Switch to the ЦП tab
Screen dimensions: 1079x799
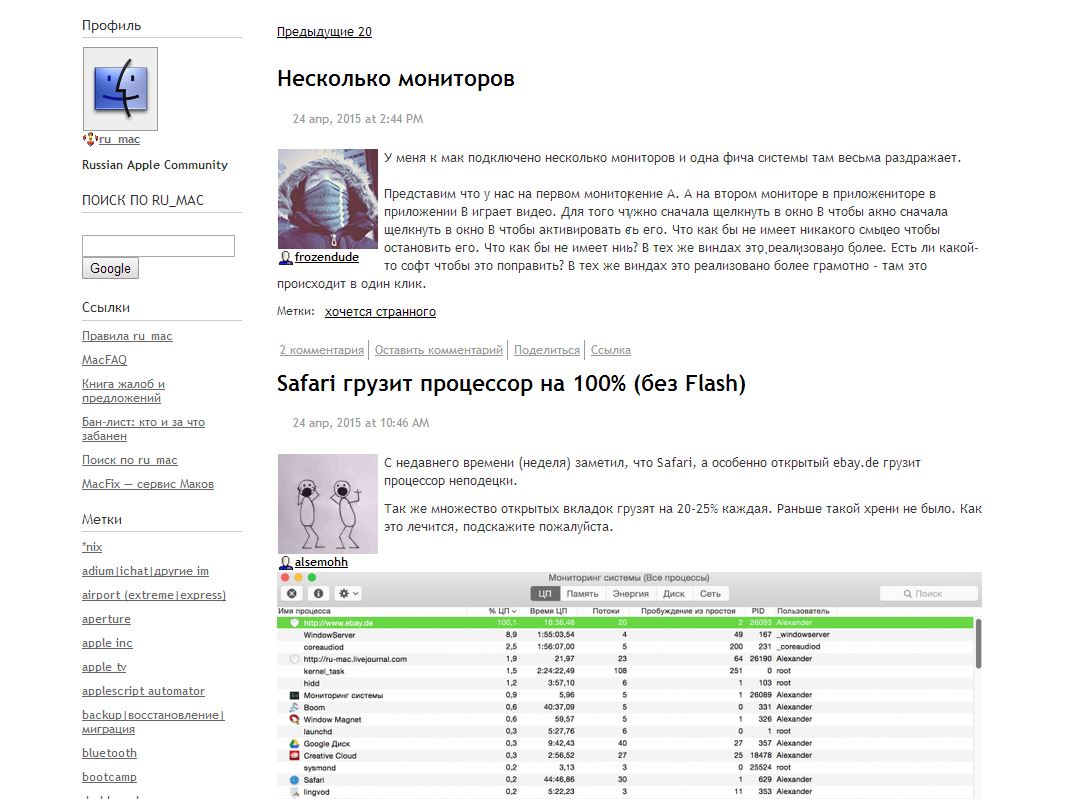(x=545, y=594)
